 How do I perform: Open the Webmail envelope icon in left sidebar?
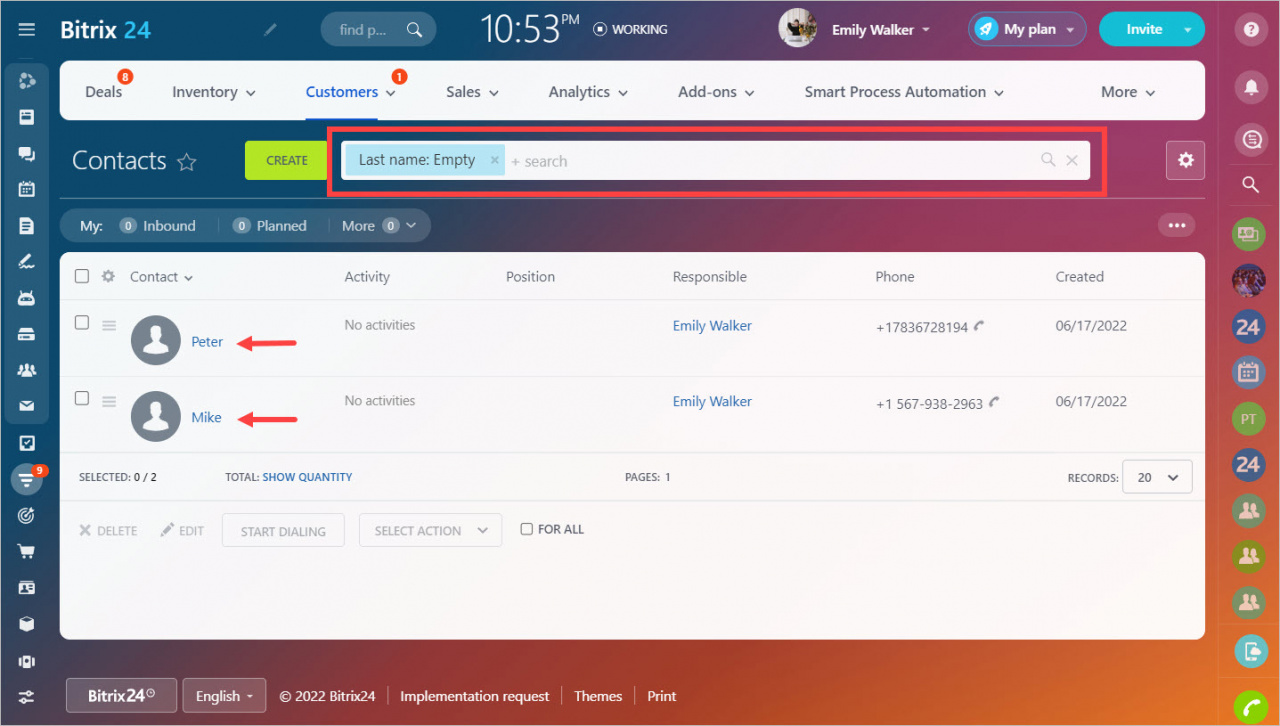pyautogui.click(x=27, y=406)
